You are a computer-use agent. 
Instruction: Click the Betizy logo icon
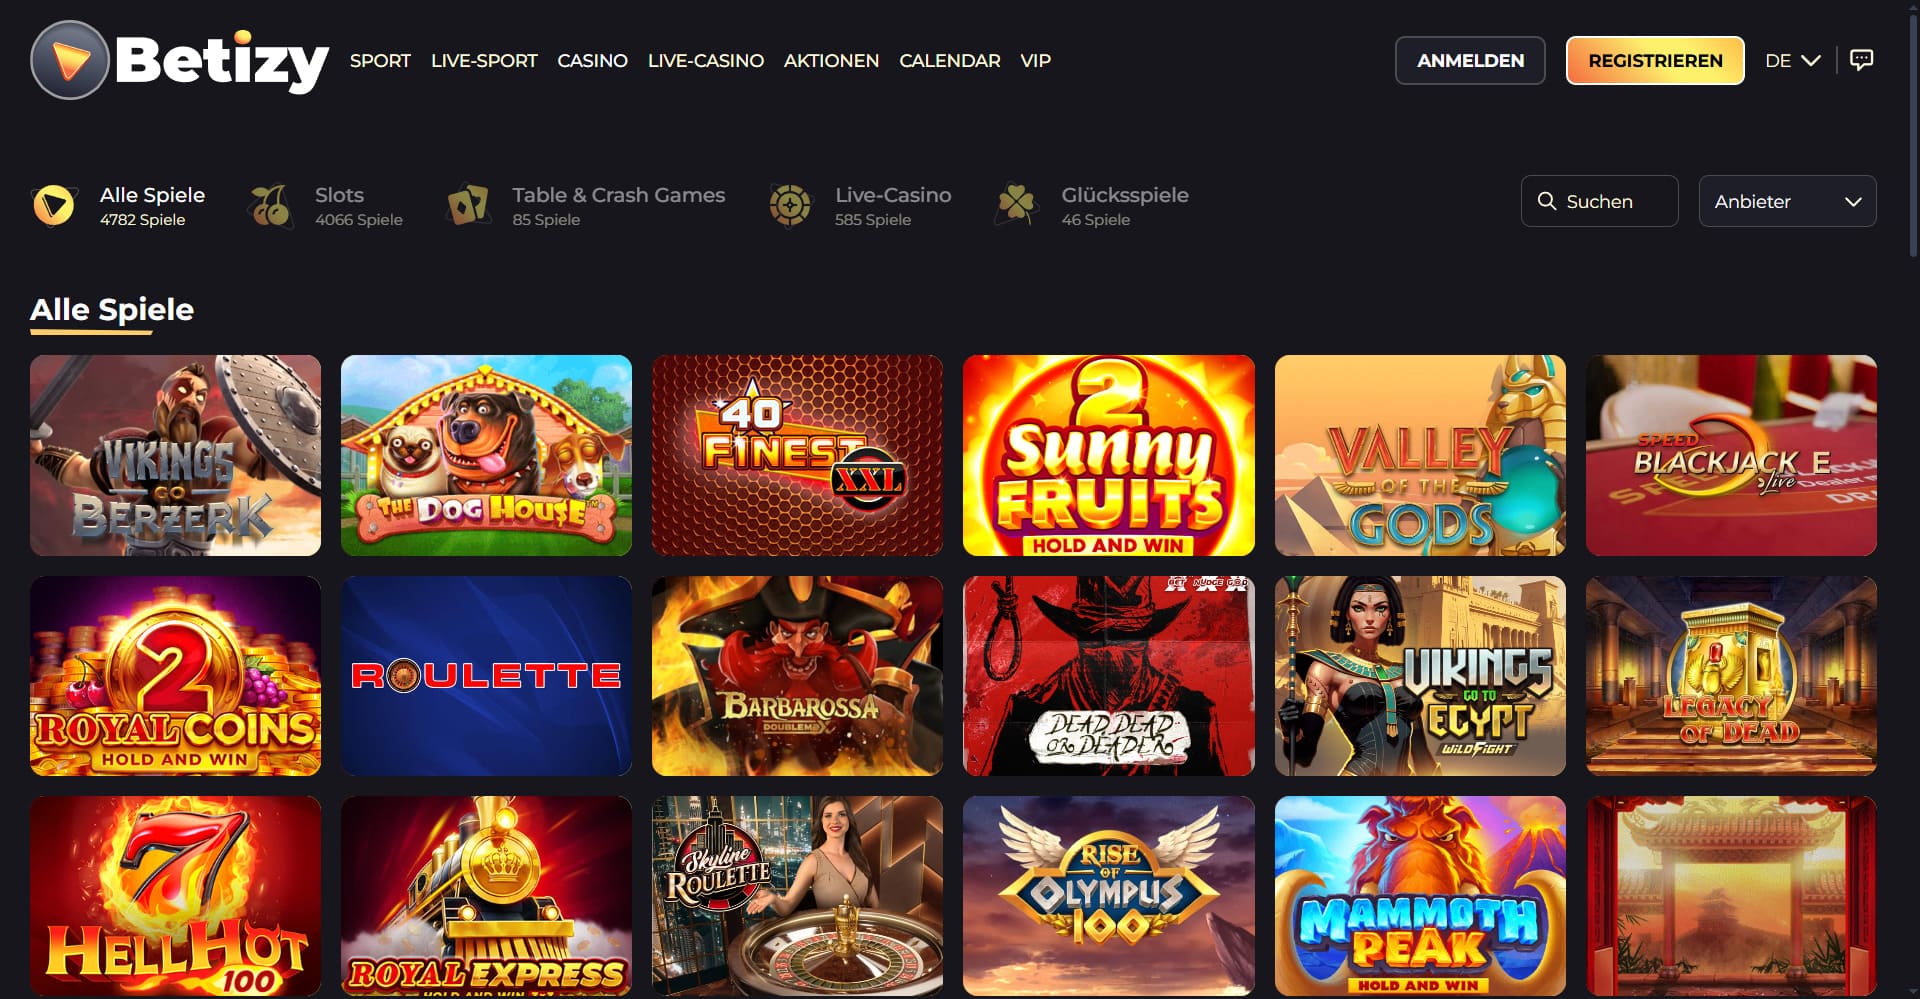[69, 60]
